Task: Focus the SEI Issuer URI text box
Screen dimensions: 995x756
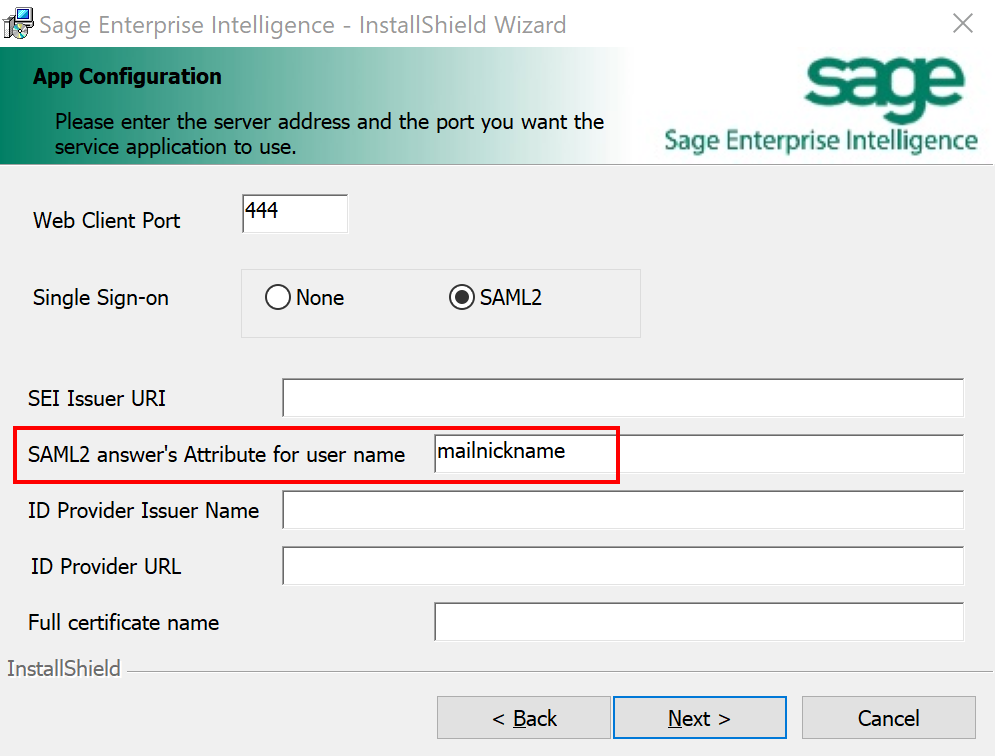Action: click(x=622, y=398)
